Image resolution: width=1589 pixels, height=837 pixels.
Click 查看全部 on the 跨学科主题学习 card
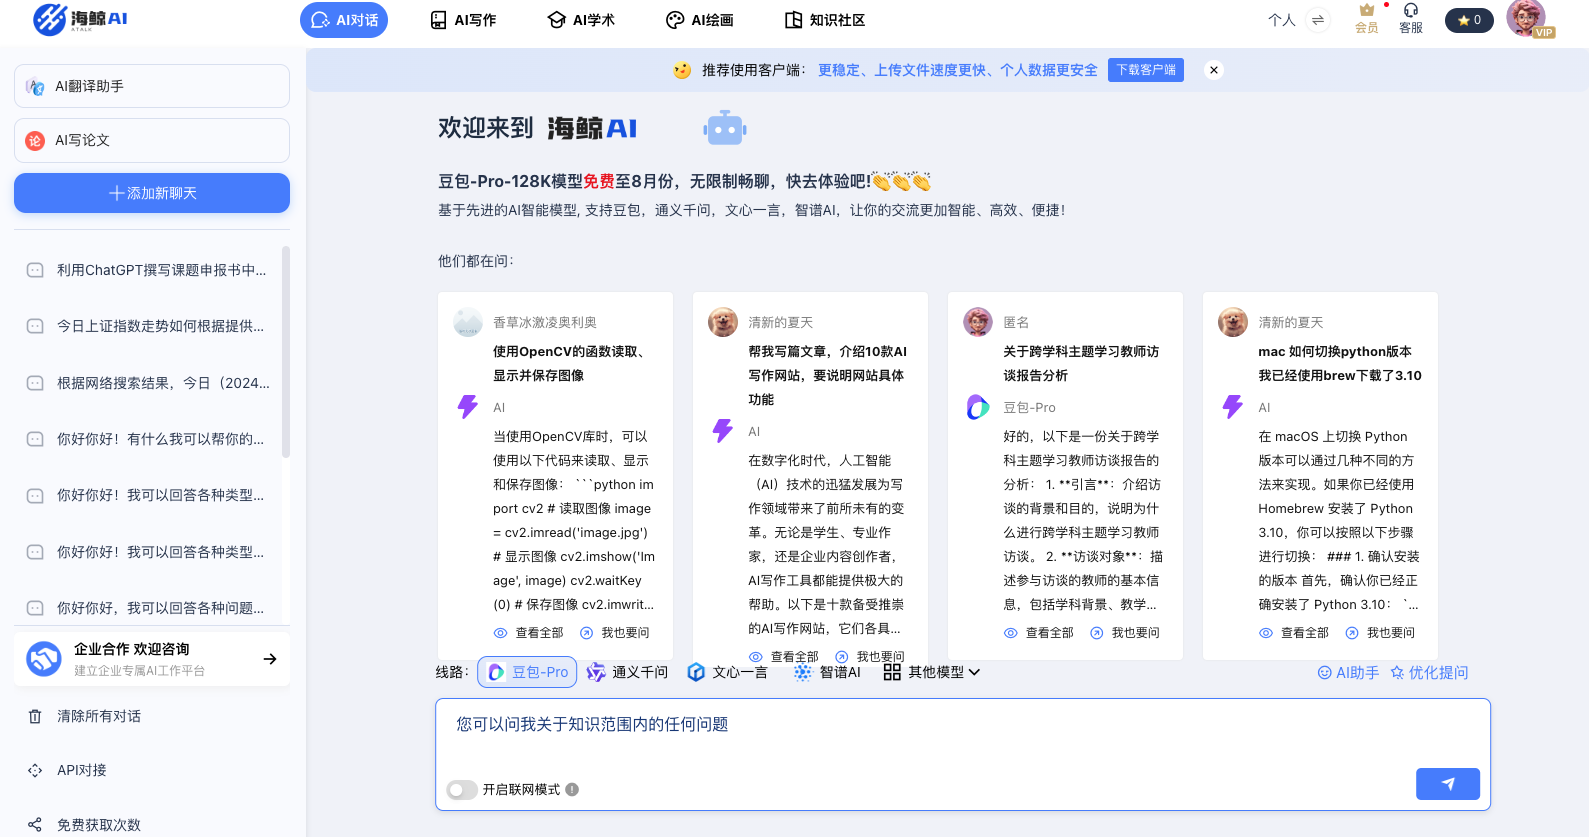(1039, 633)
